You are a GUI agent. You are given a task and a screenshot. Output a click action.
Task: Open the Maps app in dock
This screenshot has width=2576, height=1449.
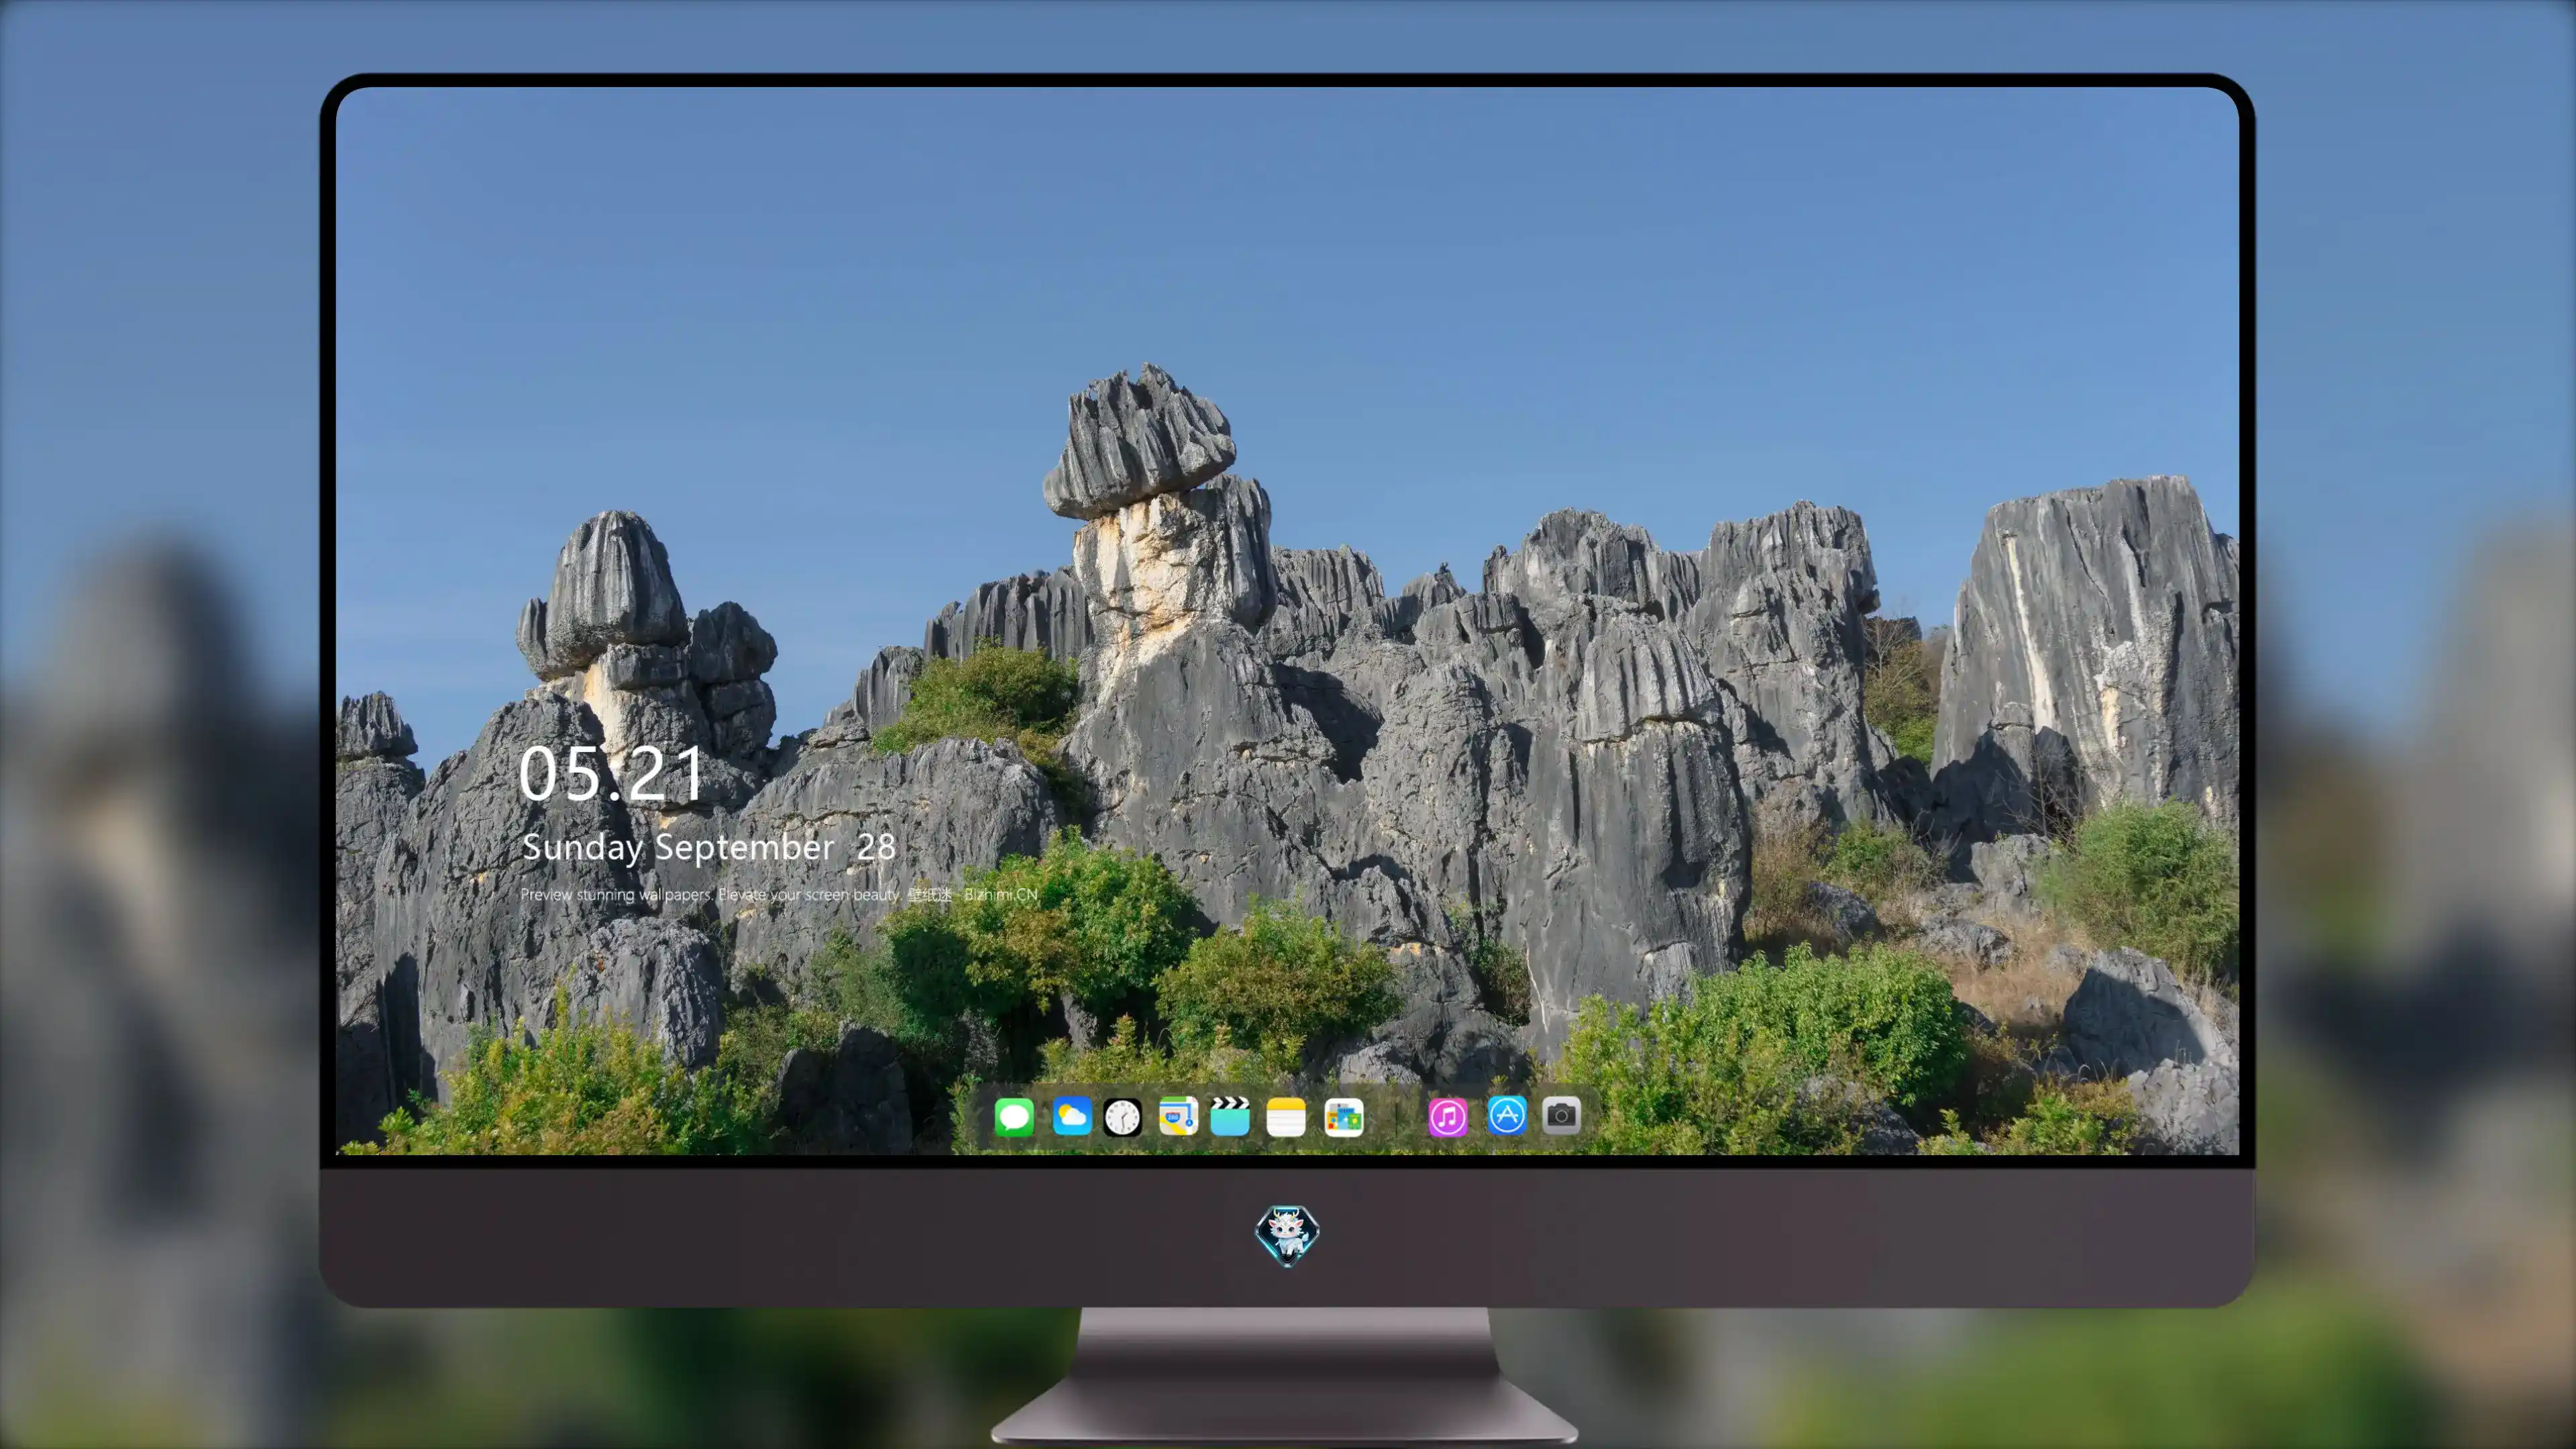tap(1178, 1116)
